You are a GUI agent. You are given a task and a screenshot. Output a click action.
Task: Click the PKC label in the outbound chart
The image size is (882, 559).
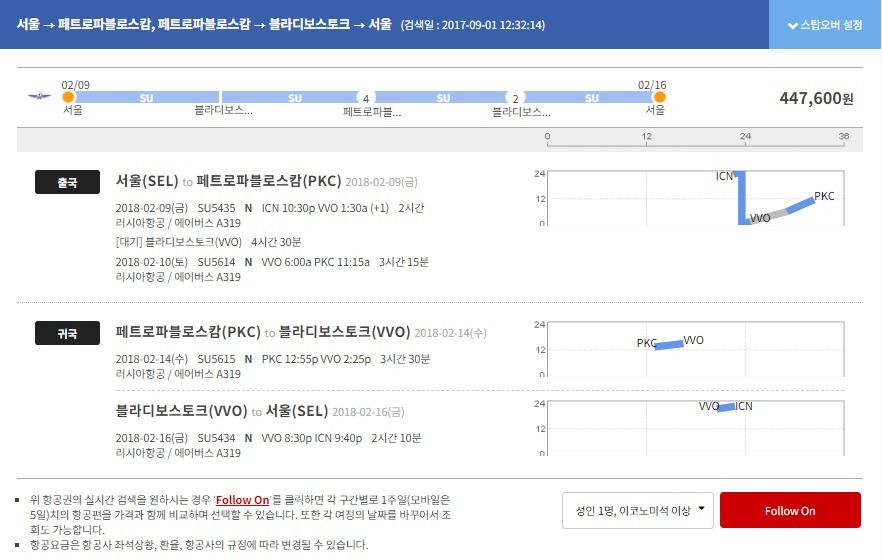(x=824, y=196)
